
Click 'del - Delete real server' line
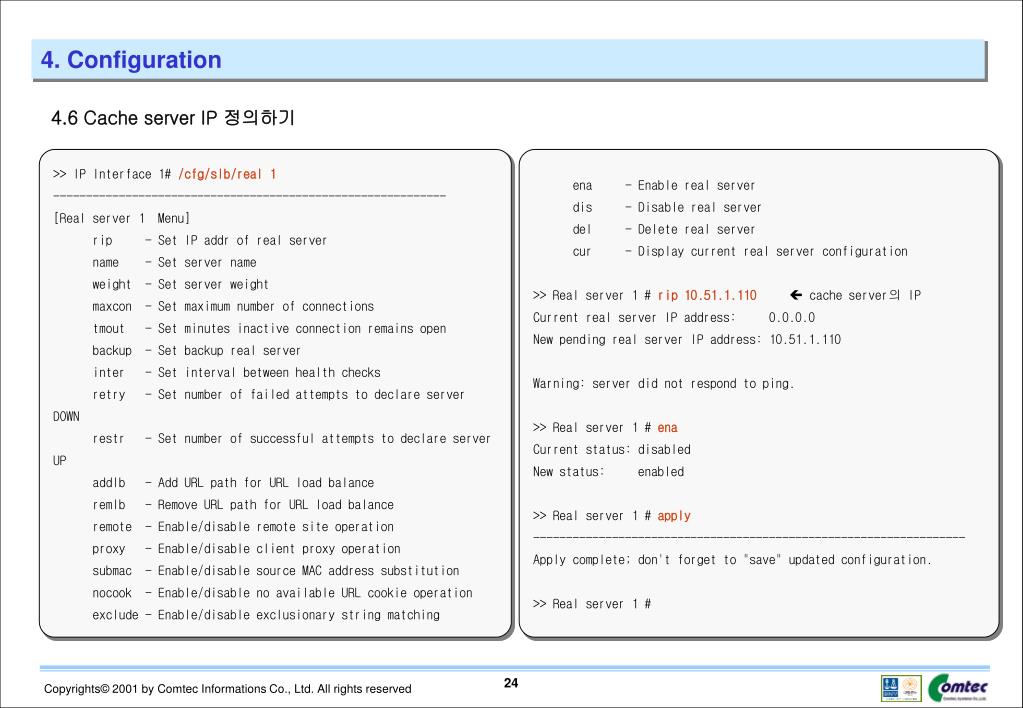[x=664, y=230]
